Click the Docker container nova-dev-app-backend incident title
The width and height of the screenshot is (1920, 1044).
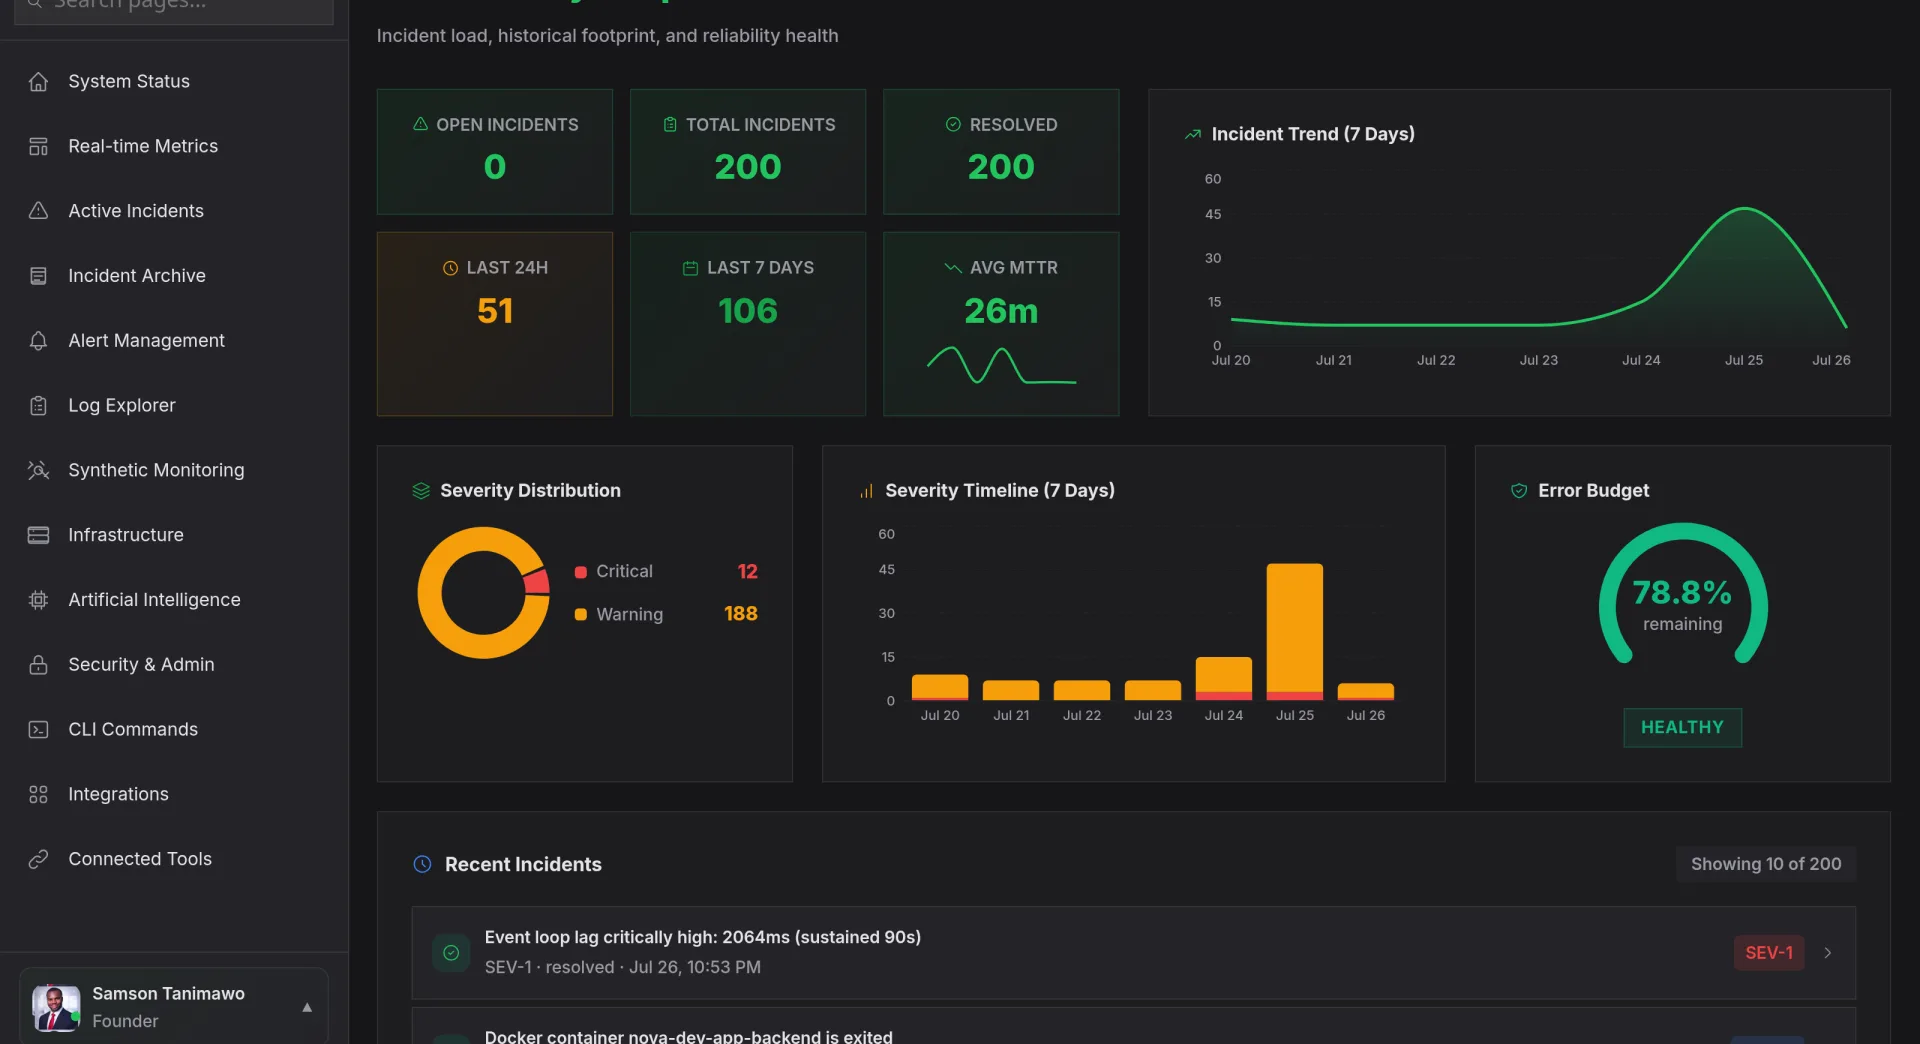(x=688, y=1036)
